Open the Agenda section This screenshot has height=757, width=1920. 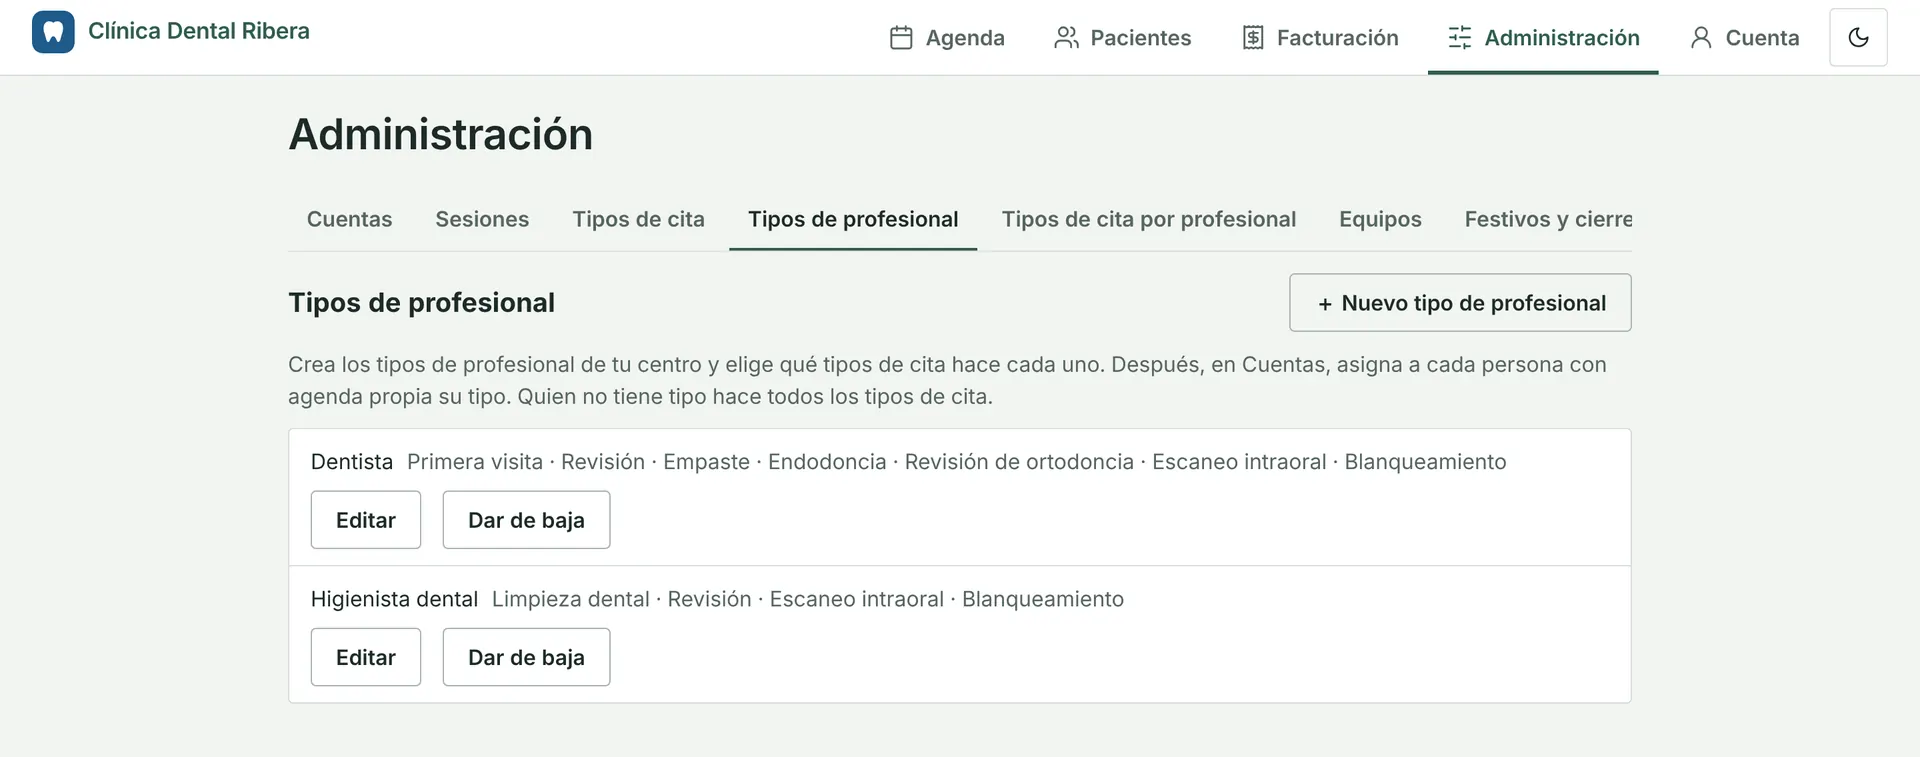tap(947, 38)
